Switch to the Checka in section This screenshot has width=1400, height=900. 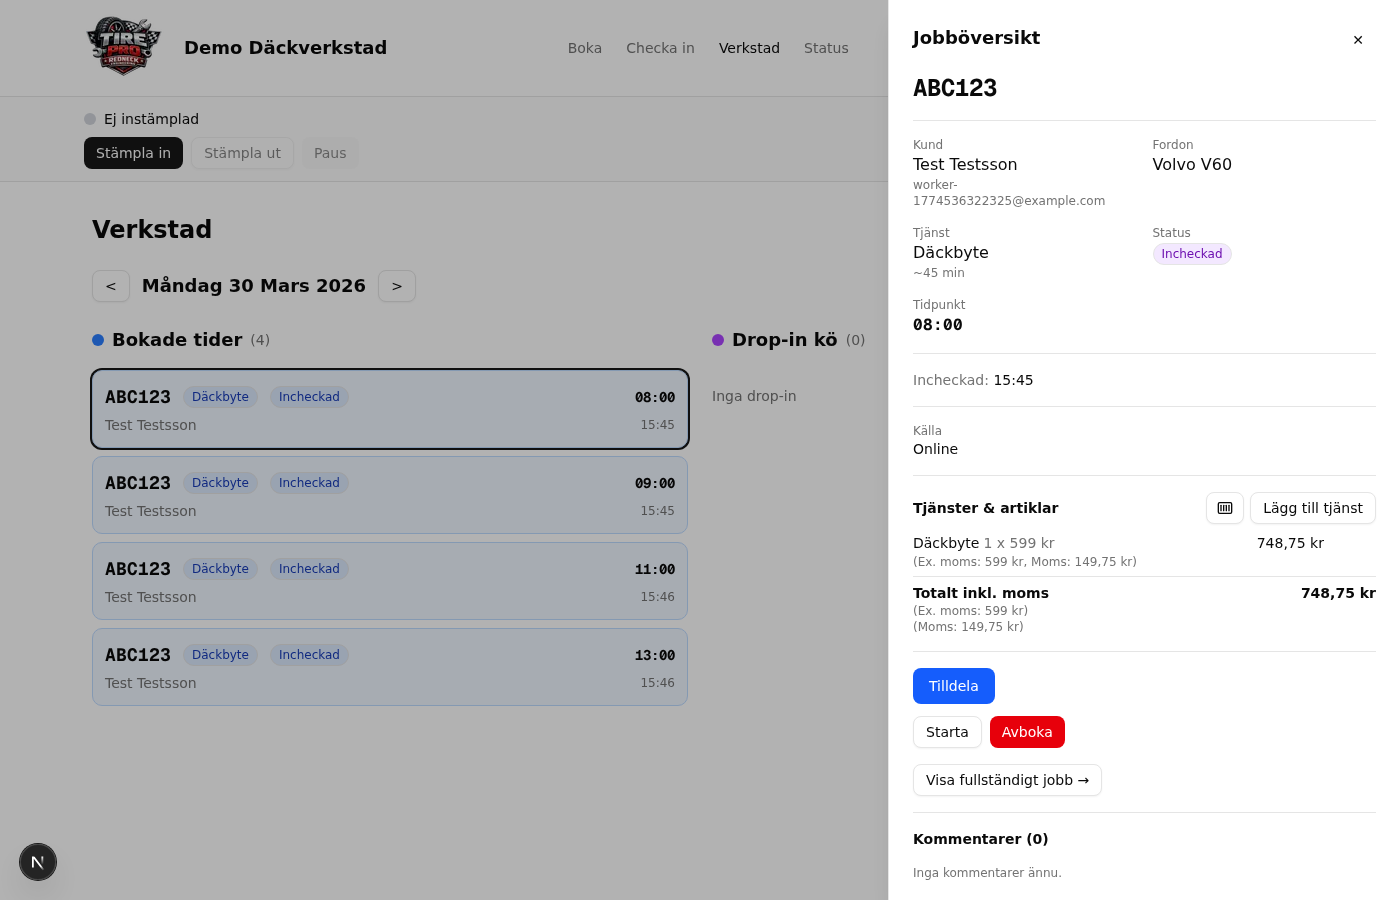(660, 48)
